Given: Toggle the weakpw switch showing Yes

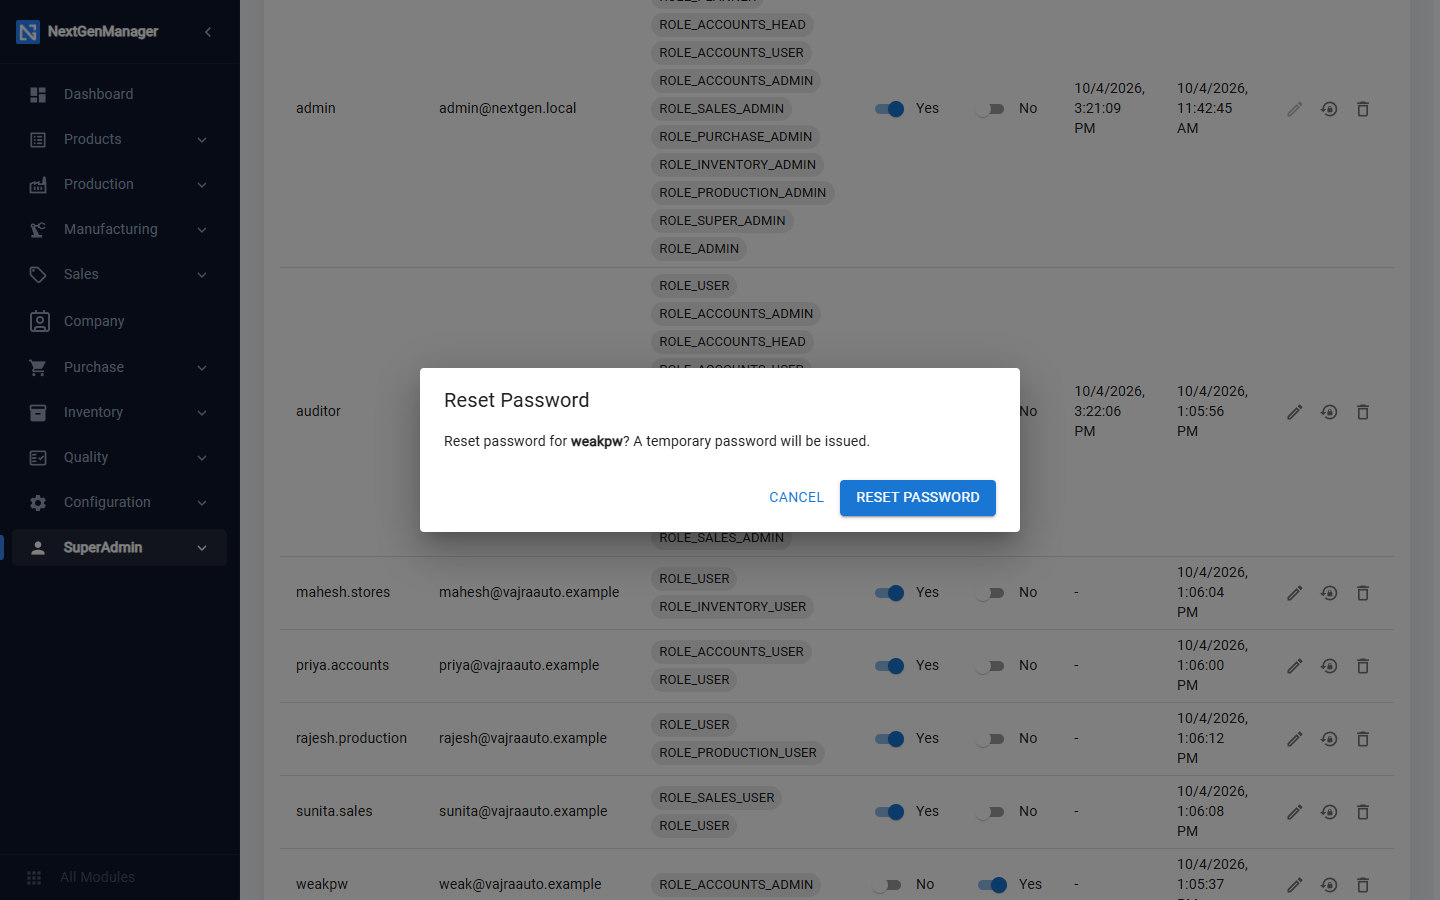Looking at the screenshot, I should (992, 885).
